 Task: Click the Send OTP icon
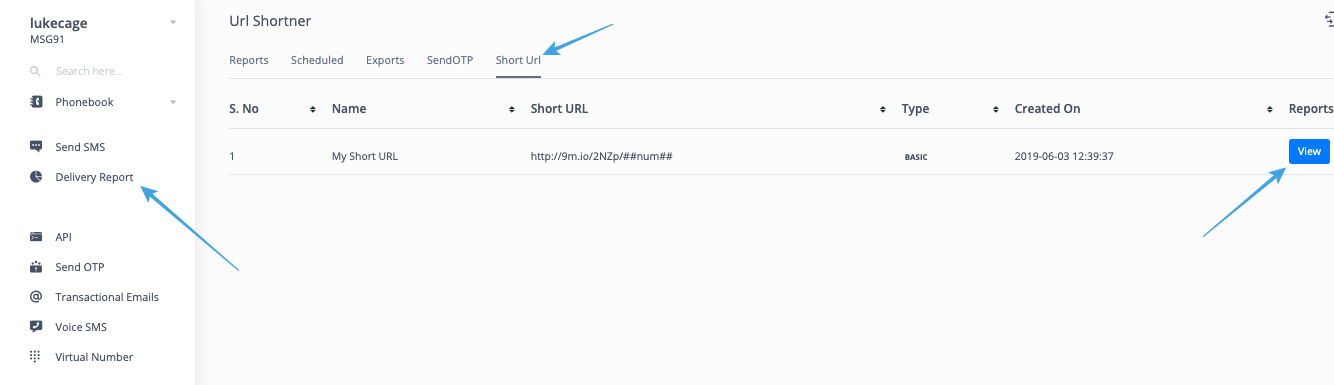click(36, 267)
